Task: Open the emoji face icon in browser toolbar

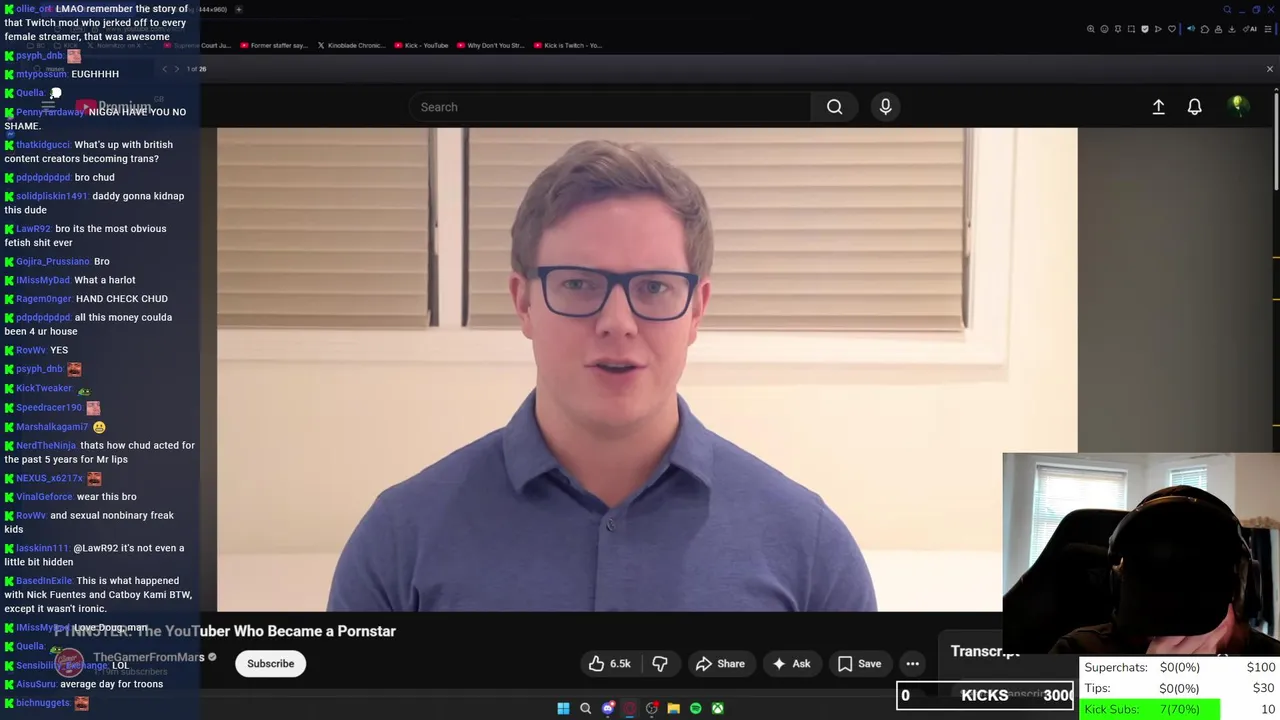Action: click(1104, 29)
